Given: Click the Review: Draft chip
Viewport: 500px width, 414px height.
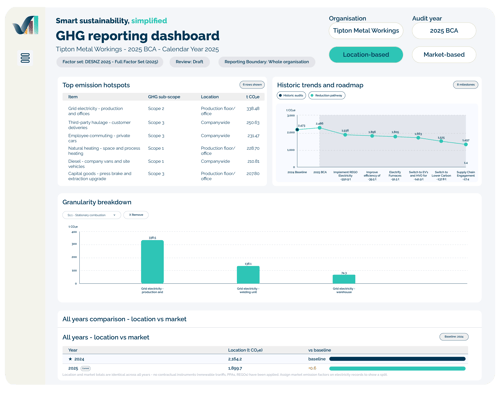Looking at the screenshot, I should coord(189,62).
